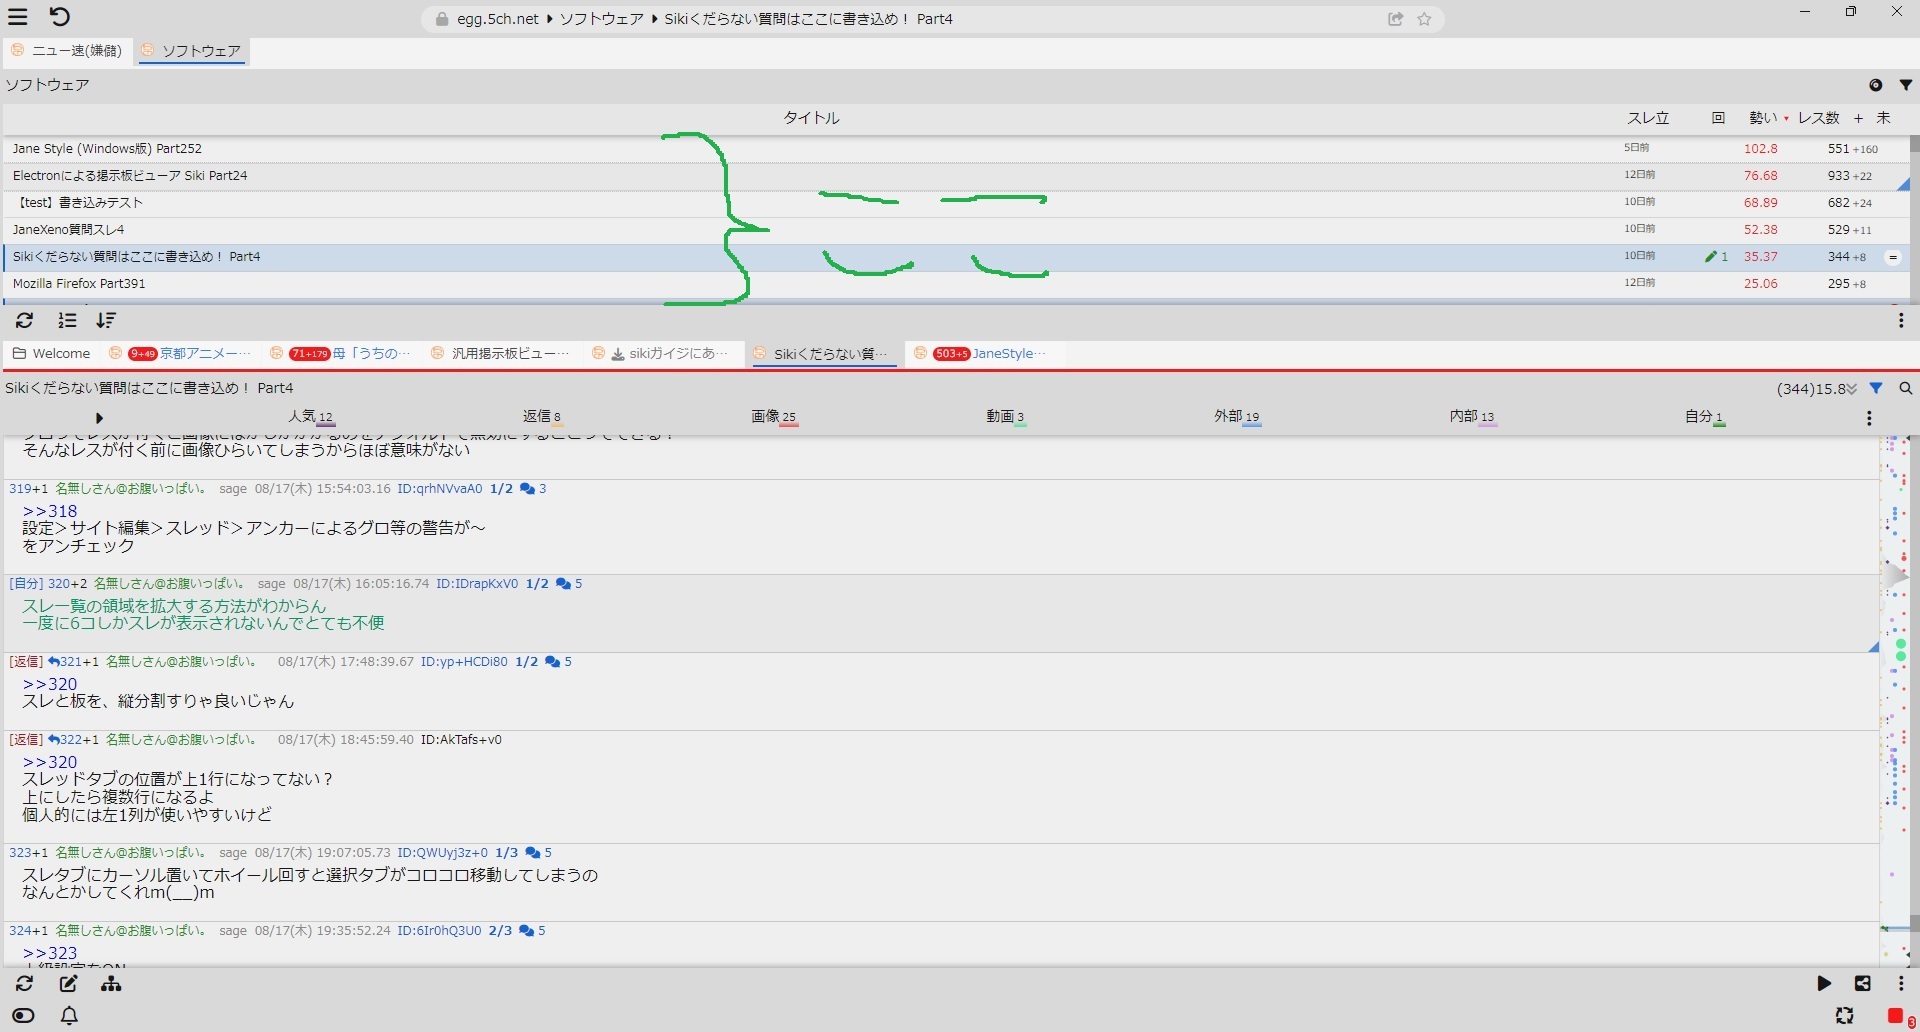Viewport: 1920px width, 1032px height.
Task: Follow the >>318 anchor link
Action: (x=50, y=512)
